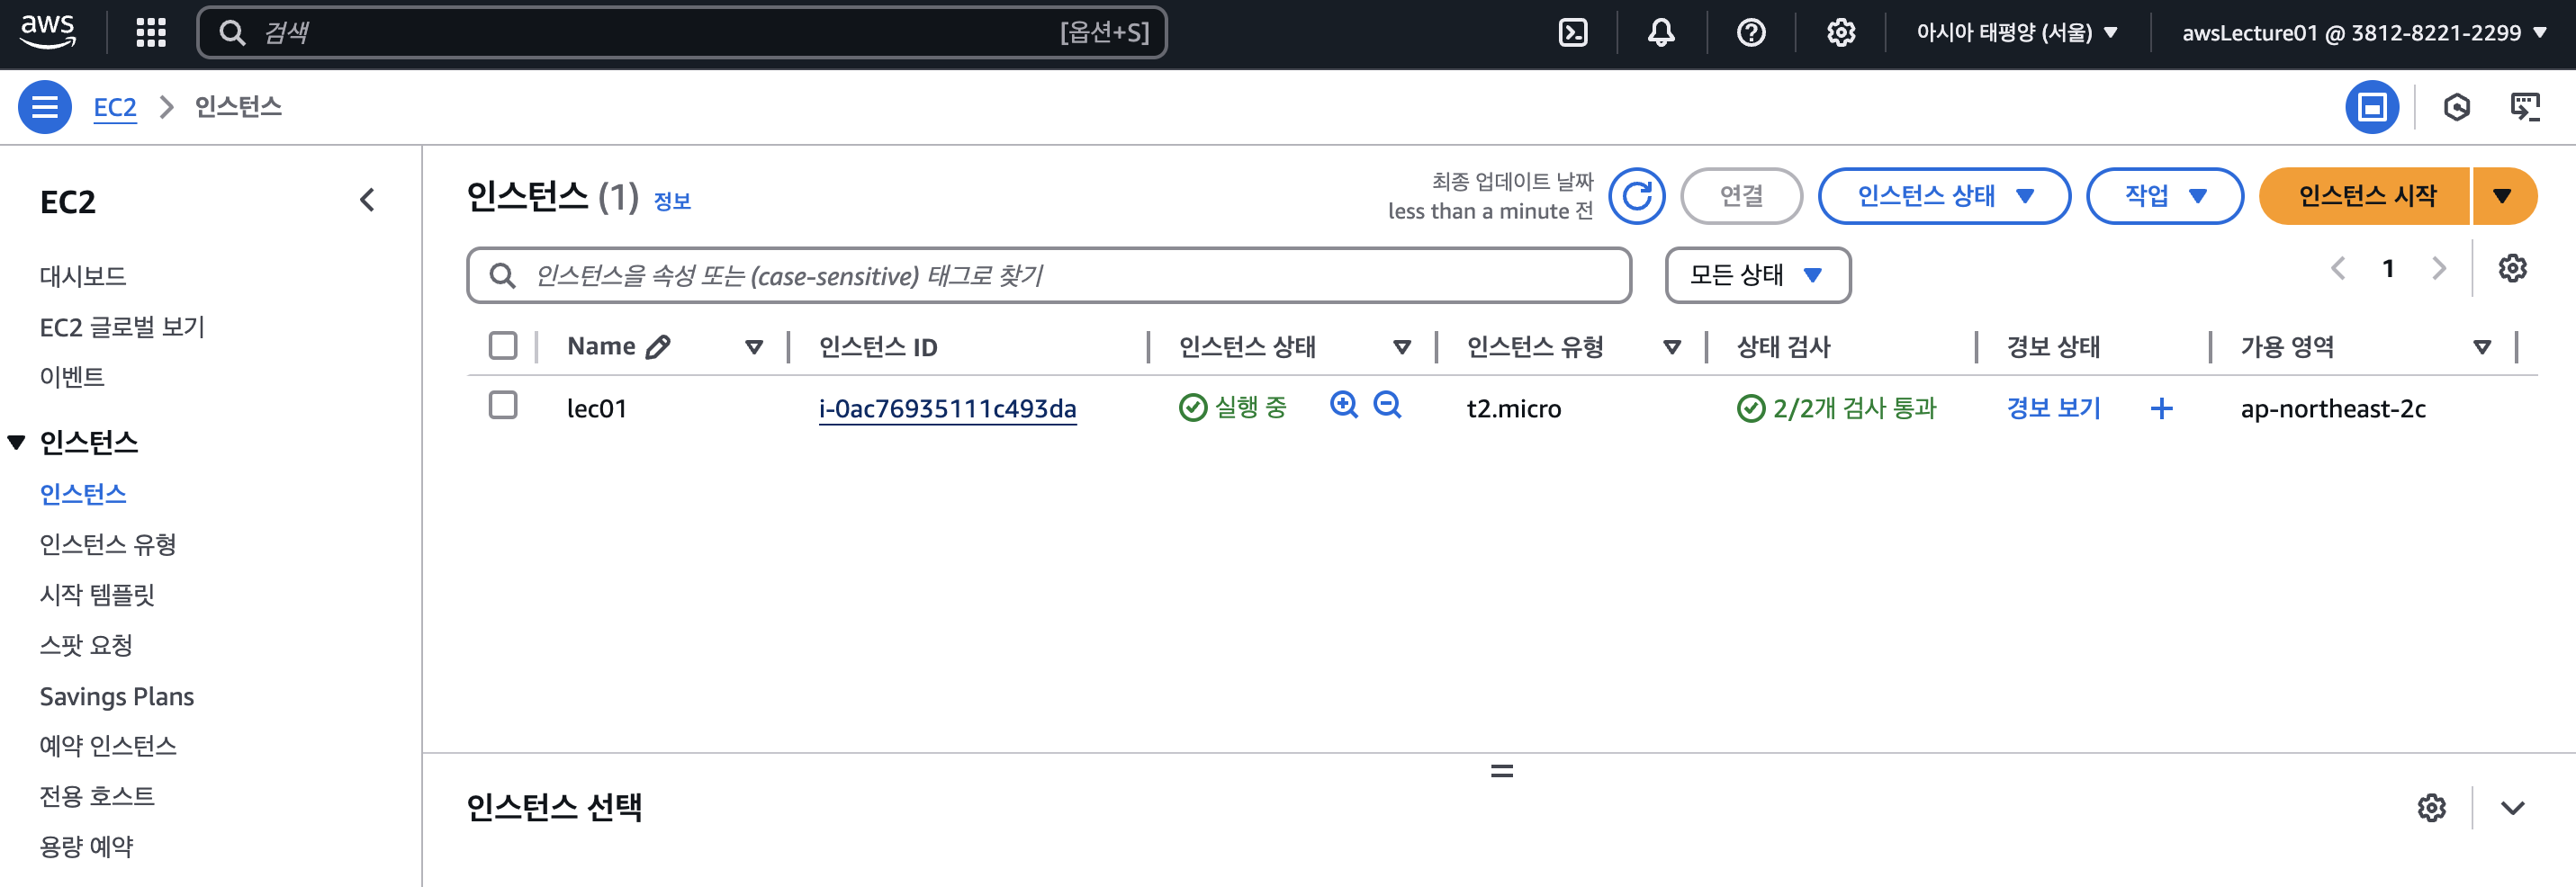Open 대시보드 in the sidebar

click(x=83, y=276)
